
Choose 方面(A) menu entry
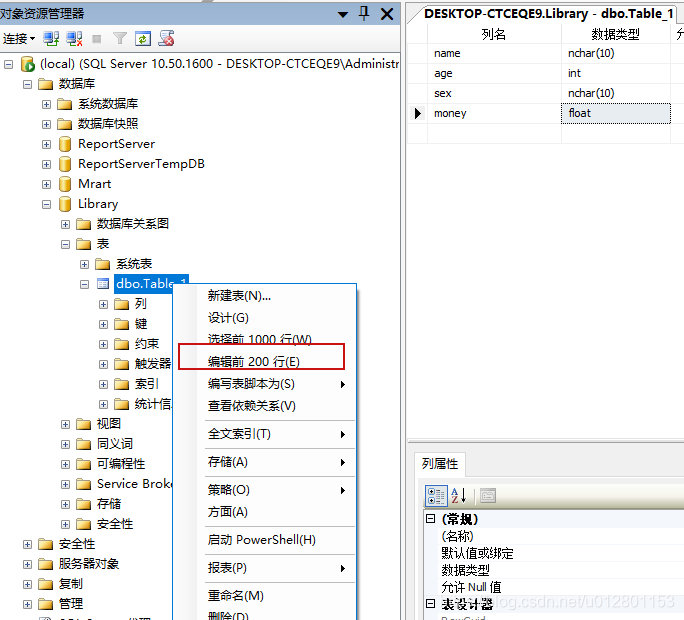click(x=265, y=512)
